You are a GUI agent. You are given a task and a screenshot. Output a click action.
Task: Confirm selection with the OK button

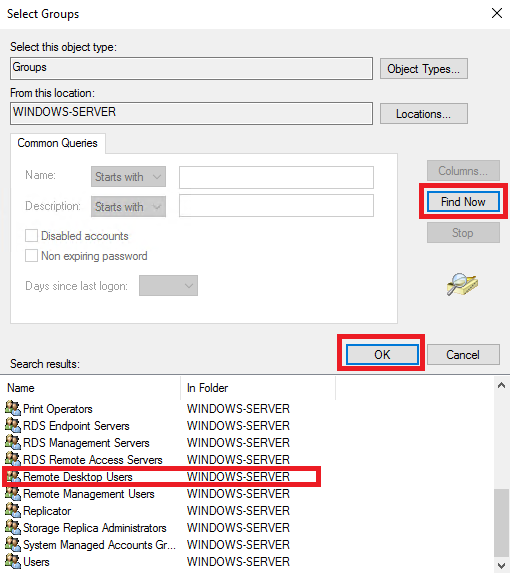coord(382,354)
